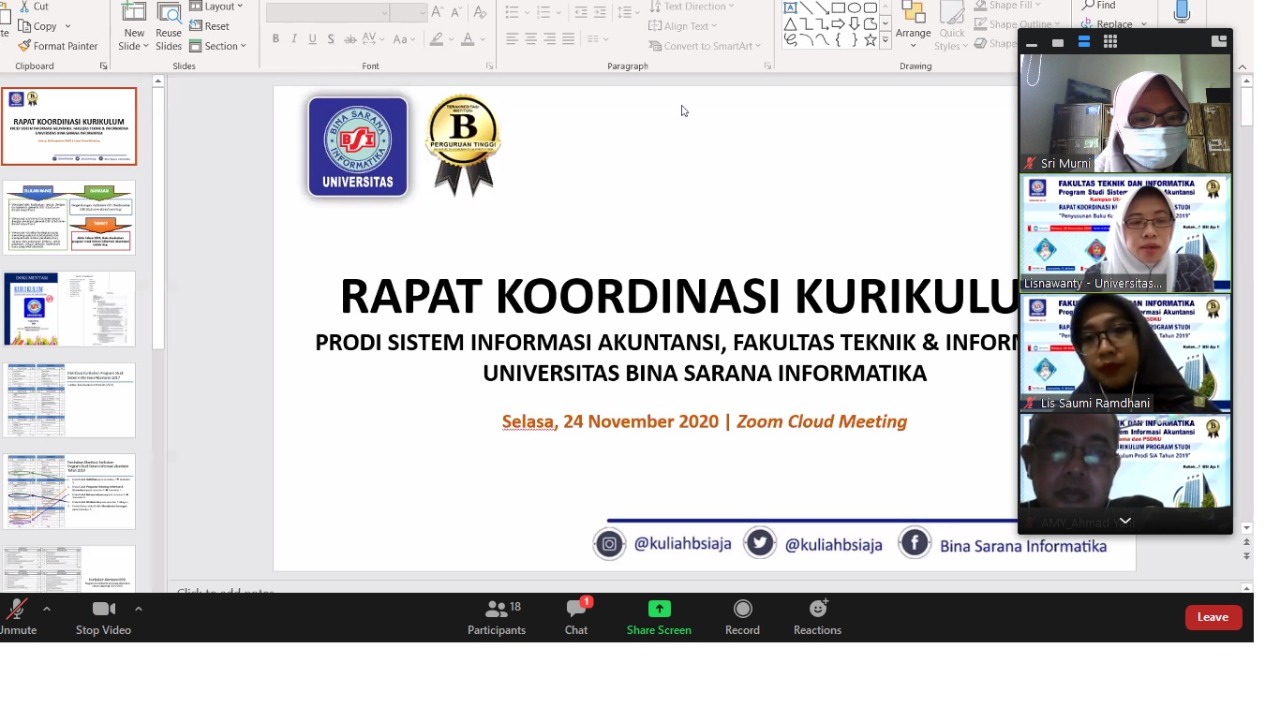Start a Record of the meeting

(742, 617)
